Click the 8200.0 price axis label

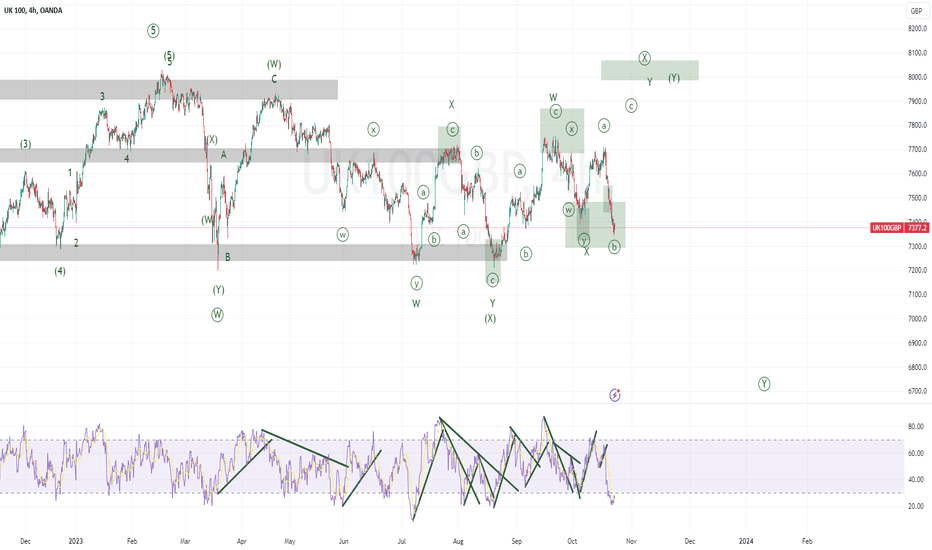click(x=917, y=29)
